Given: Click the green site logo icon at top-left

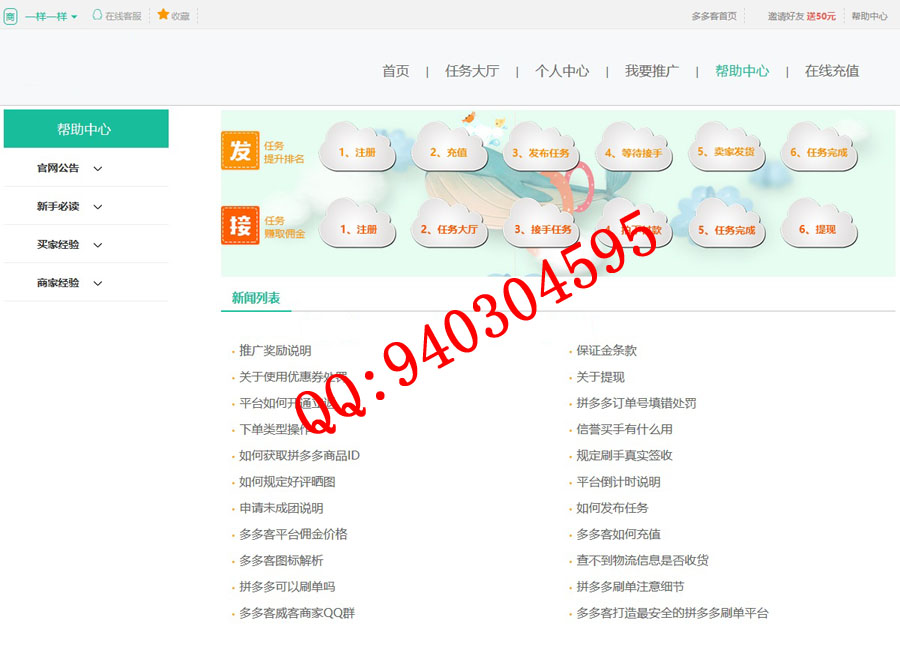Looking at the screenshot, I should coord(10,16).
